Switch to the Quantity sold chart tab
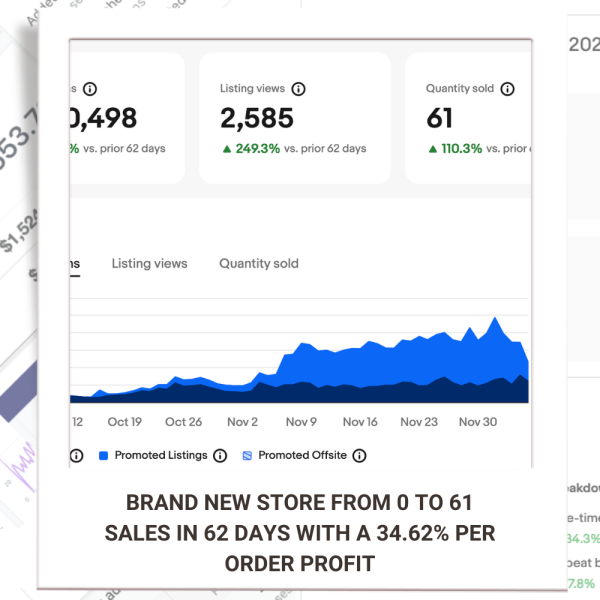600x600 pixels. click(x=259, y=264)
